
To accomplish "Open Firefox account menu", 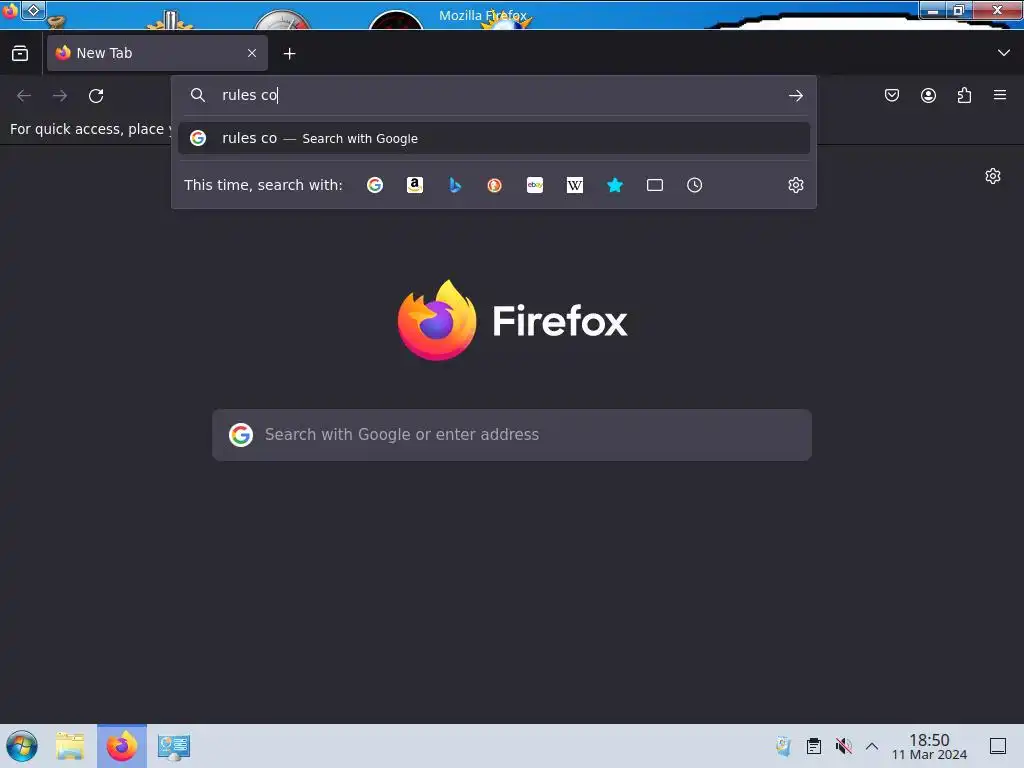I will pos(928,95).
